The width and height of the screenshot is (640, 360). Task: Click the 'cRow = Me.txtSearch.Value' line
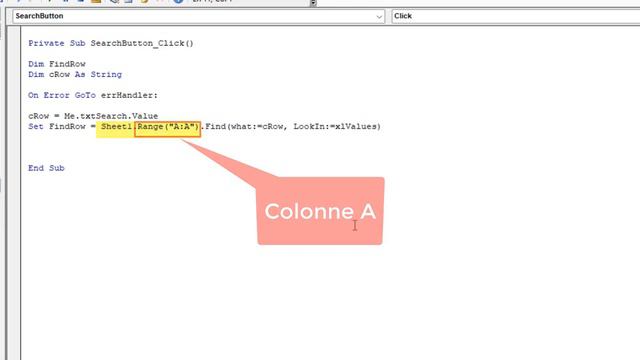click(93, 116)
